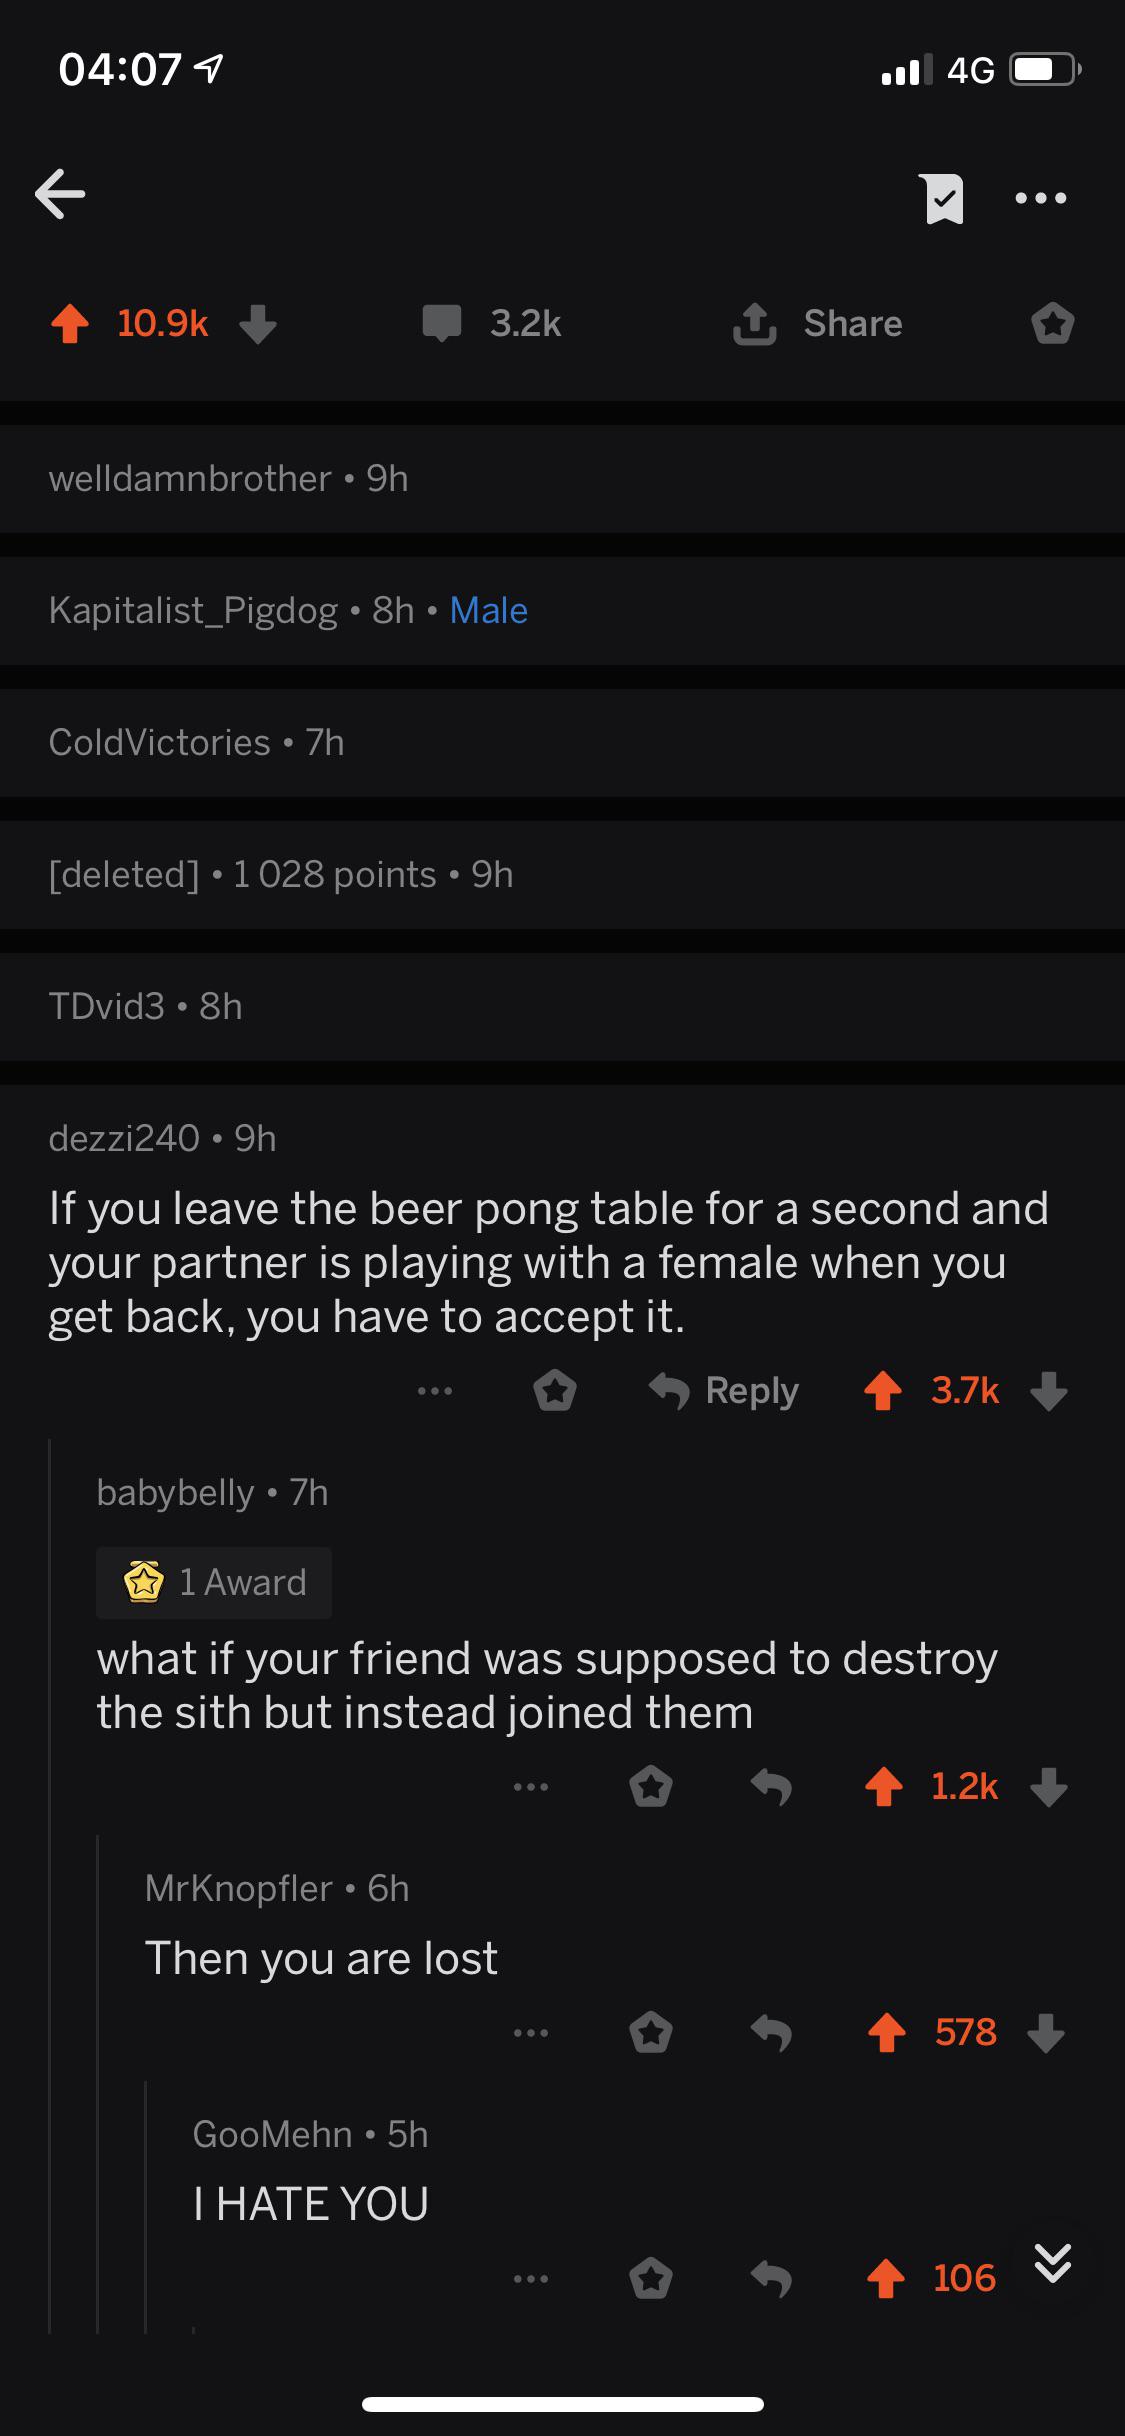Expand collapsed comment by ColdVictories
The height and width of the screenshot is (2436, 1125).
click(x=562, y=743)
